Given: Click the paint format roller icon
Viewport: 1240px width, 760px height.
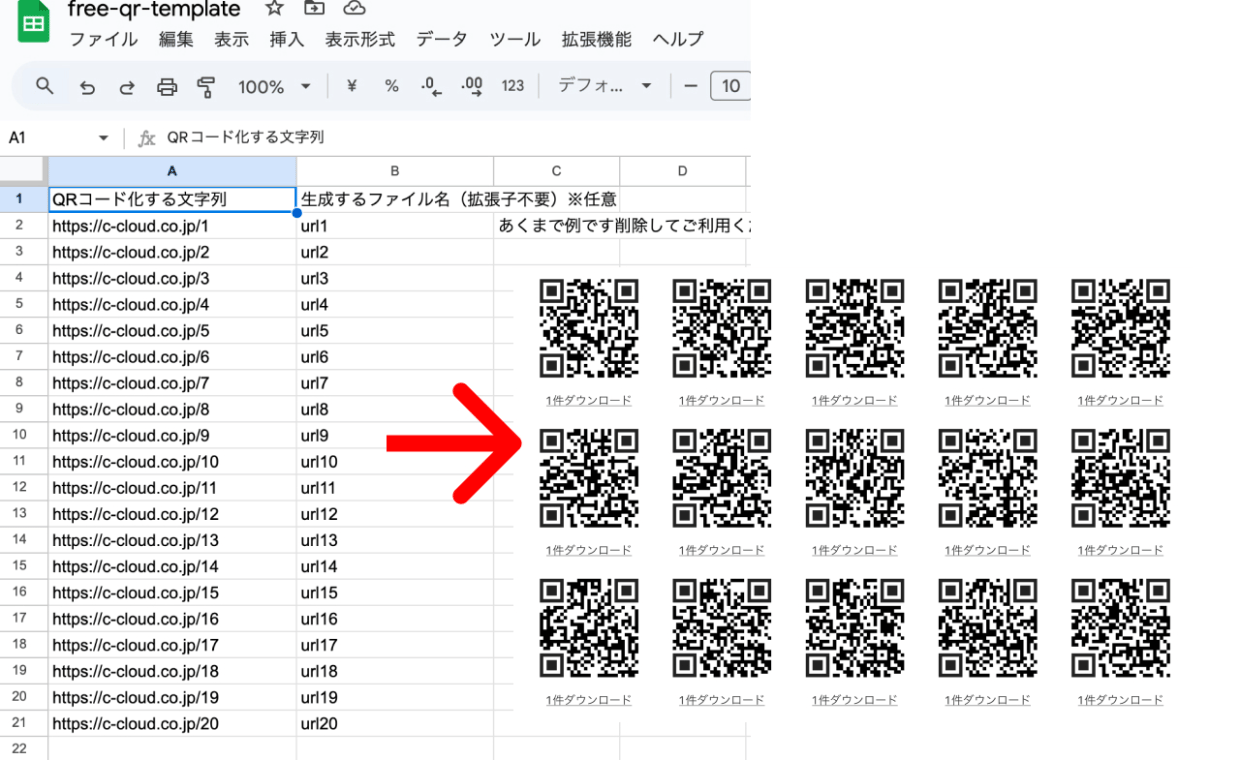Looking at the screenshot, I should pyautogui.click(x=206, y=87).
